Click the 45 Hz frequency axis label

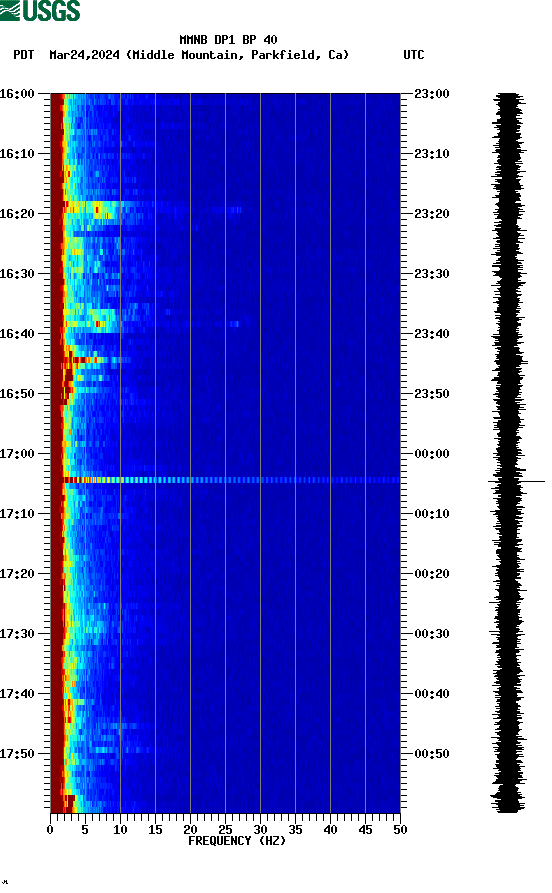point(365,830)
